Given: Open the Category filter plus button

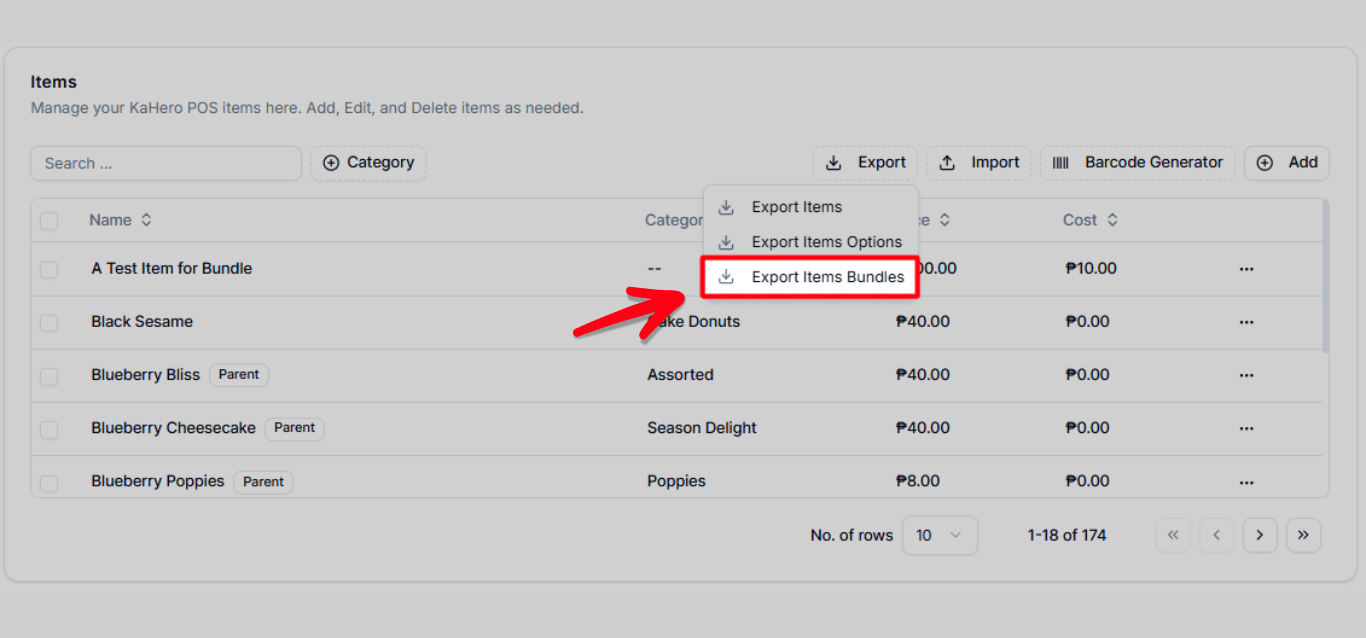Looking at the screenshot, I should pos(368,163).
